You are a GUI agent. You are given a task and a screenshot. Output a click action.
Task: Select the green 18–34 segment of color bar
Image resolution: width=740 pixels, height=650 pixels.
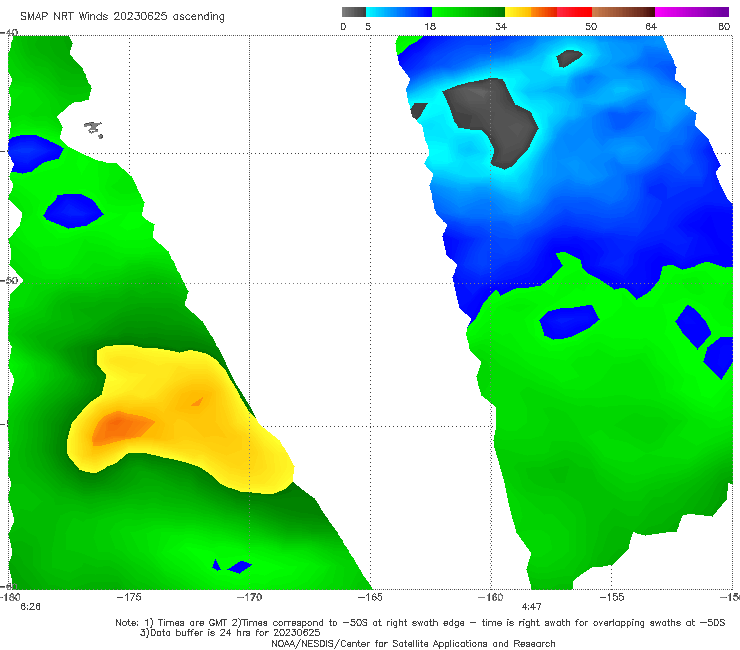click(x=469, y=12)
